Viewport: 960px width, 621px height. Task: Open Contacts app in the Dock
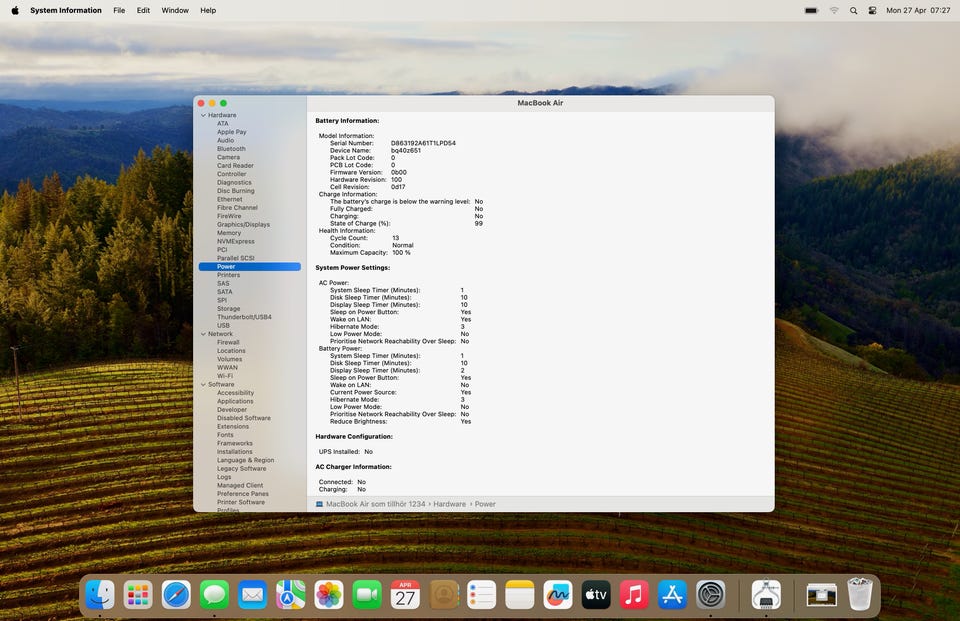[443, 595]
